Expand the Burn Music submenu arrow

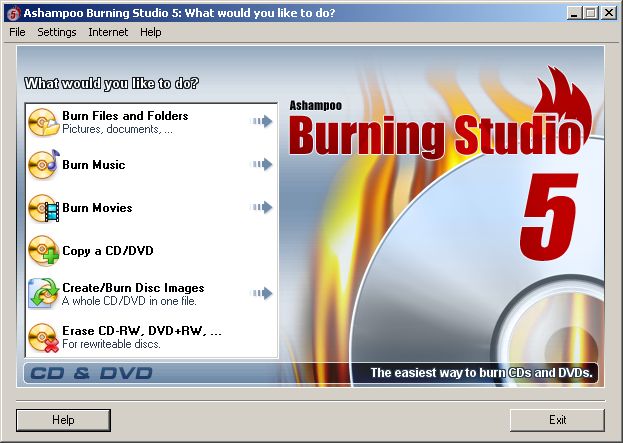261,164
